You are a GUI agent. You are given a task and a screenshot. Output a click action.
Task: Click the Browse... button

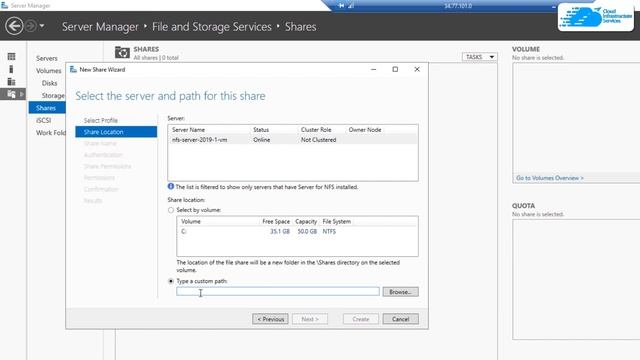[x=400, y=292]
